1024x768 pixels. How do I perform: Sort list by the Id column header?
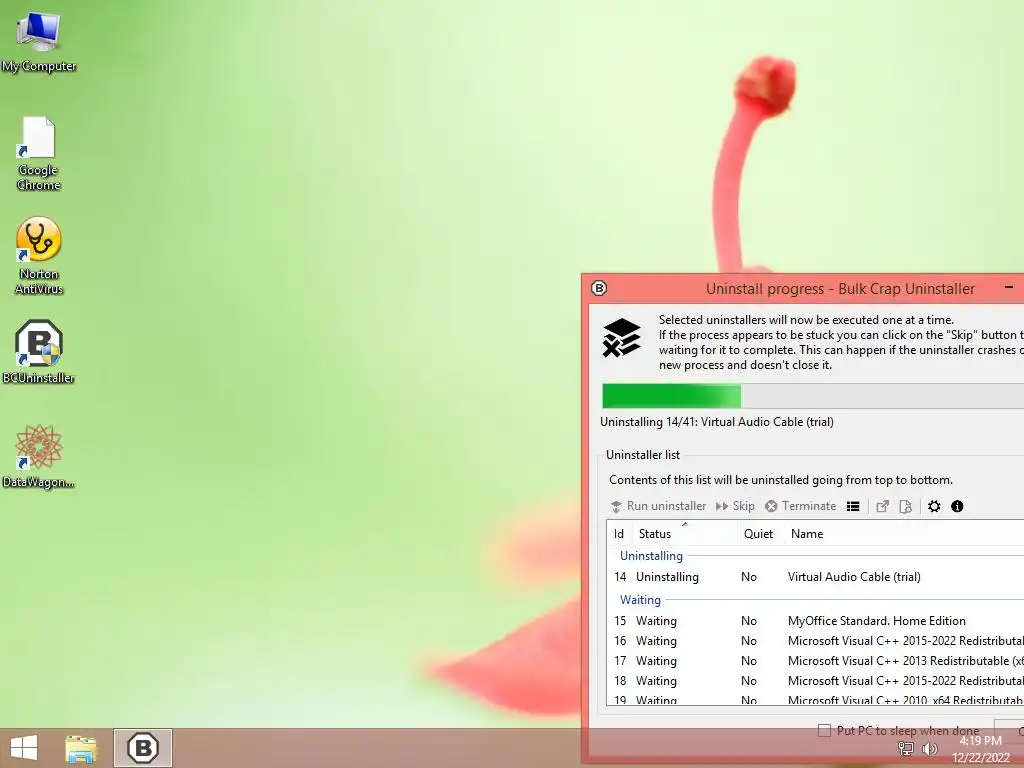619,534
